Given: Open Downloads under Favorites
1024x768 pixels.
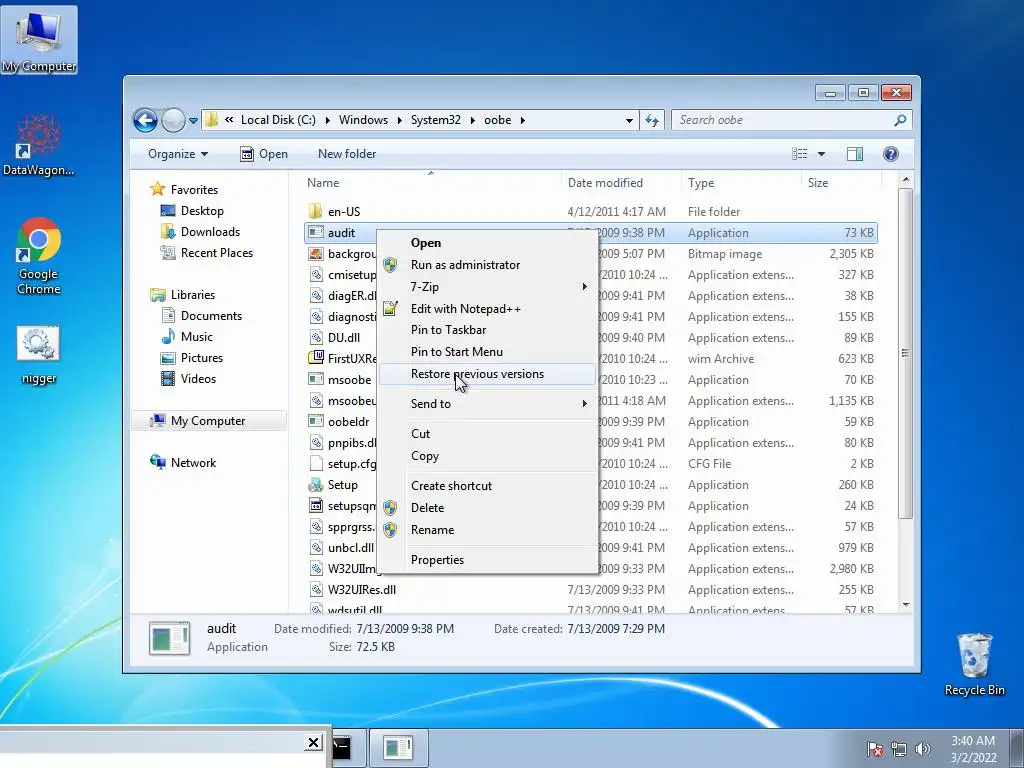Looking at the screenshot, I should point(210,232).
